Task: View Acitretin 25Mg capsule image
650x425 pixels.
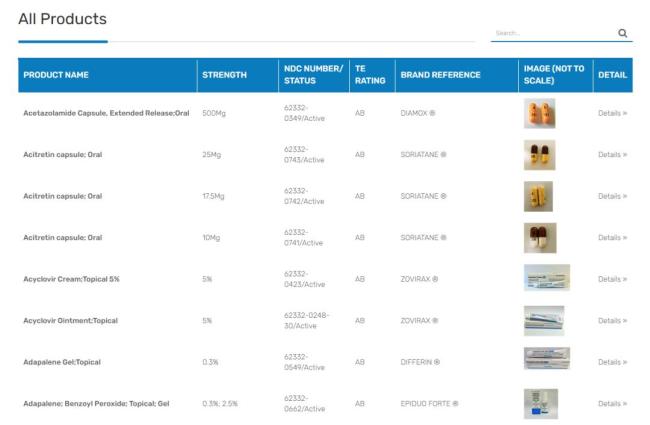Action: tap(539, 155)
